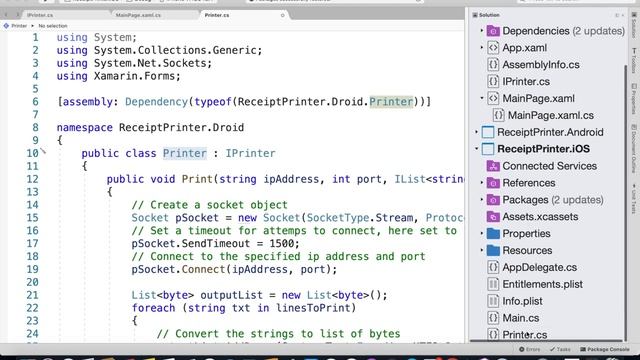
Task: Select AssemblyInfo.cs in the Solution tree
Action: (x=541, y=64)
